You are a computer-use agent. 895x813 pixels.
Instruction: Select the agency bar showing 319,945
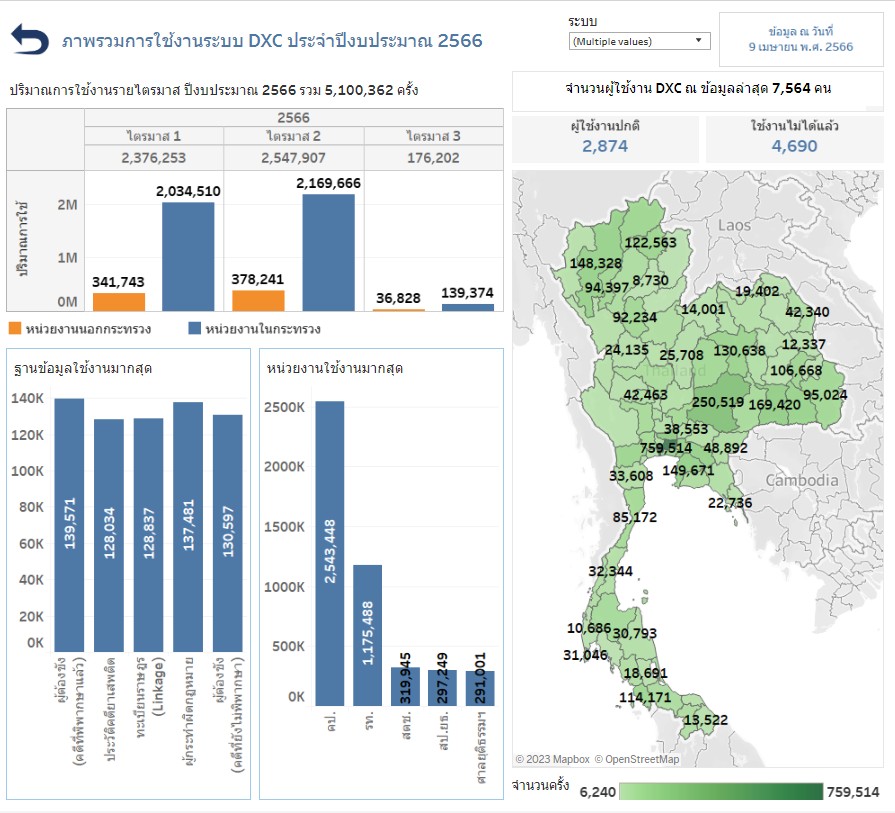pos(405,687)
